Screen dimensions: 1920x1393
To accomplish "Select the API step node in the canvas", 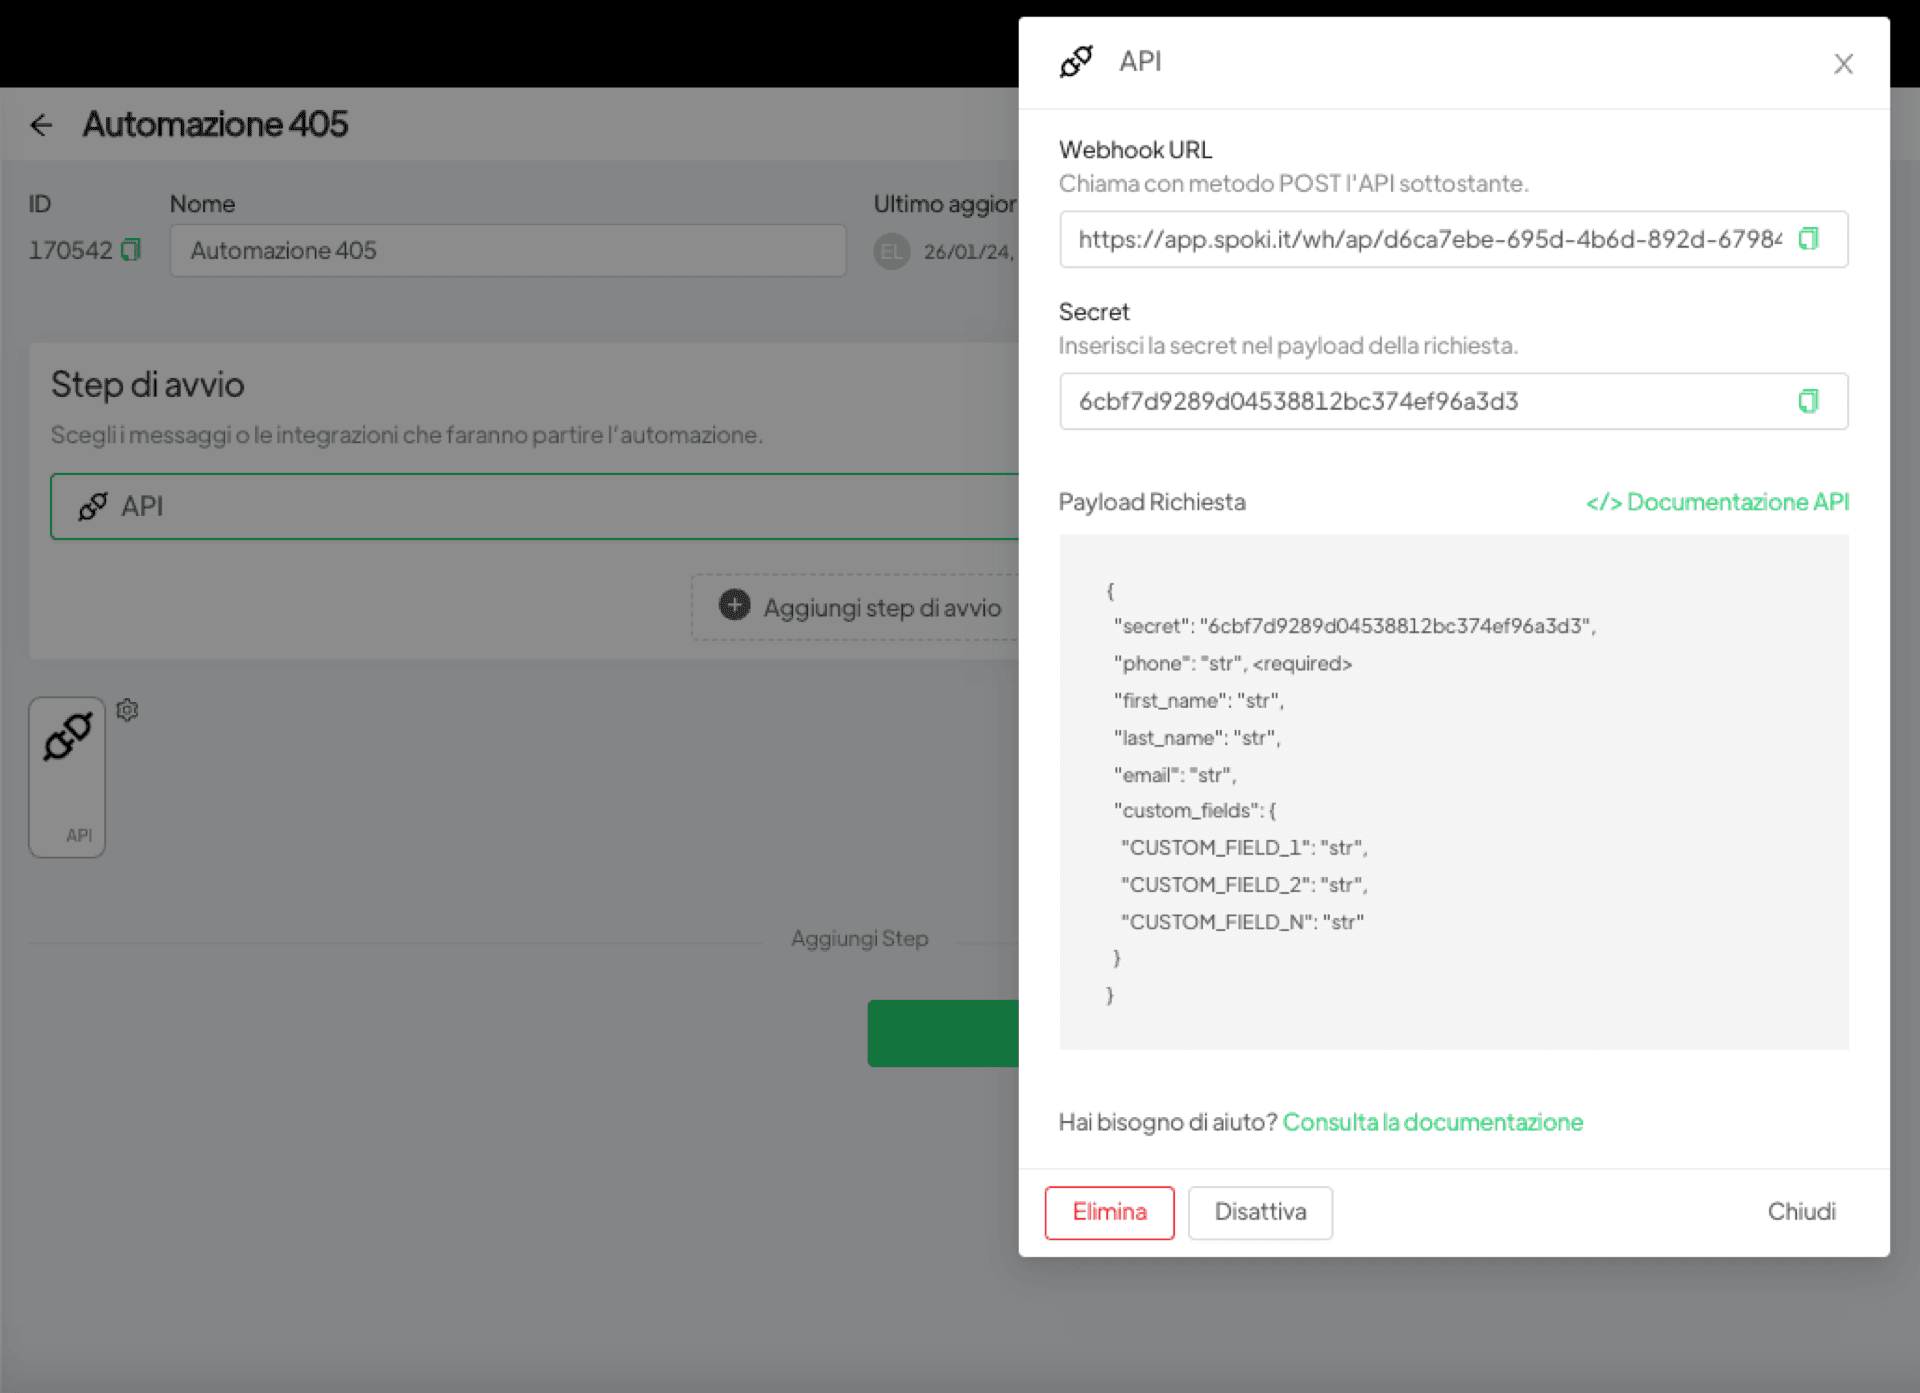I will click(67, 777).
